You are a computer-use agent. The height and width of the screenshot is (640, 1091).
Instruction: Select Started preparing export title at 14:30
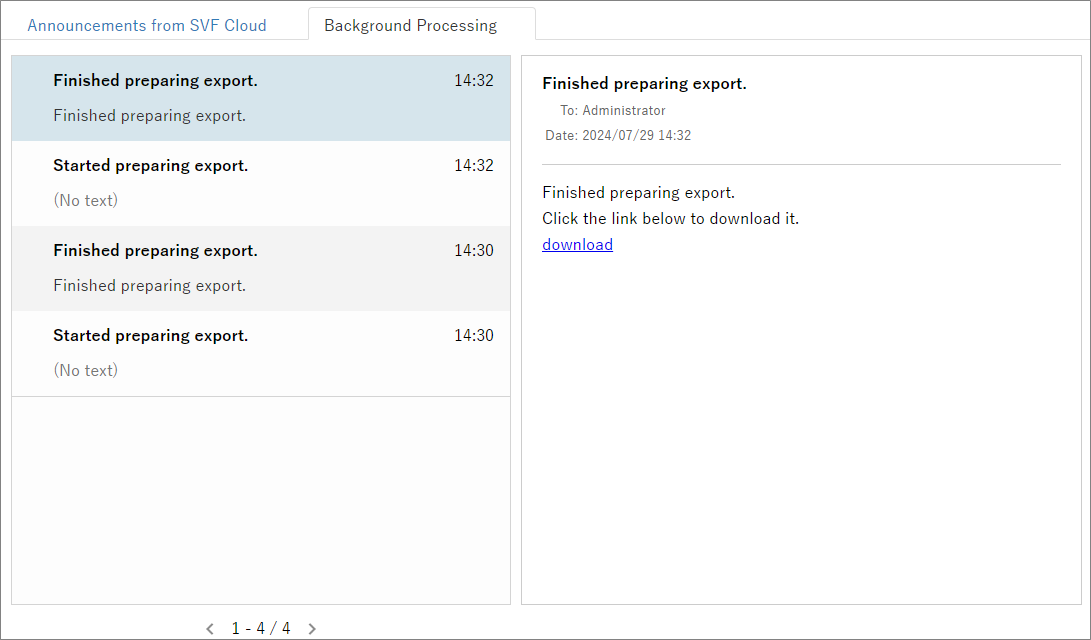pos(150,335)
